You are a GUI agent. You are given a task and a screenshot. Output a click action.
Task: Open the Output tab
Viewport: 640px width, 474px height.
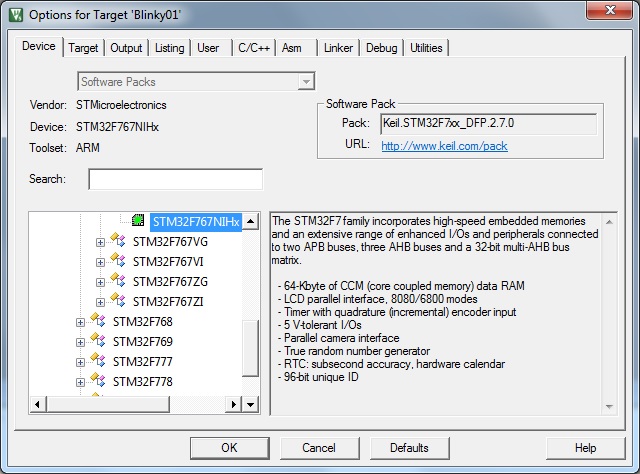coord(126,48)
